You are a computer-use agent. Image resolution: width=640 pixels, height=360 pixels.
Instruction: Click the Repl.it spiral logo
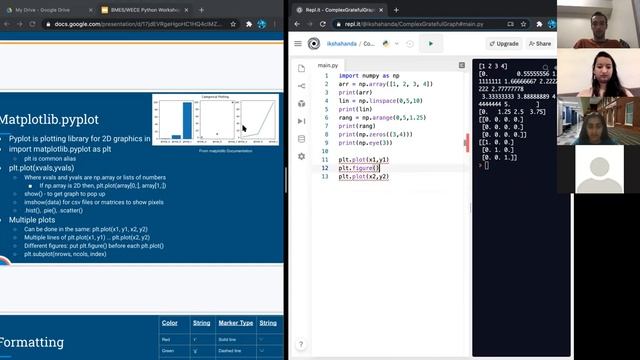point(313,44)
